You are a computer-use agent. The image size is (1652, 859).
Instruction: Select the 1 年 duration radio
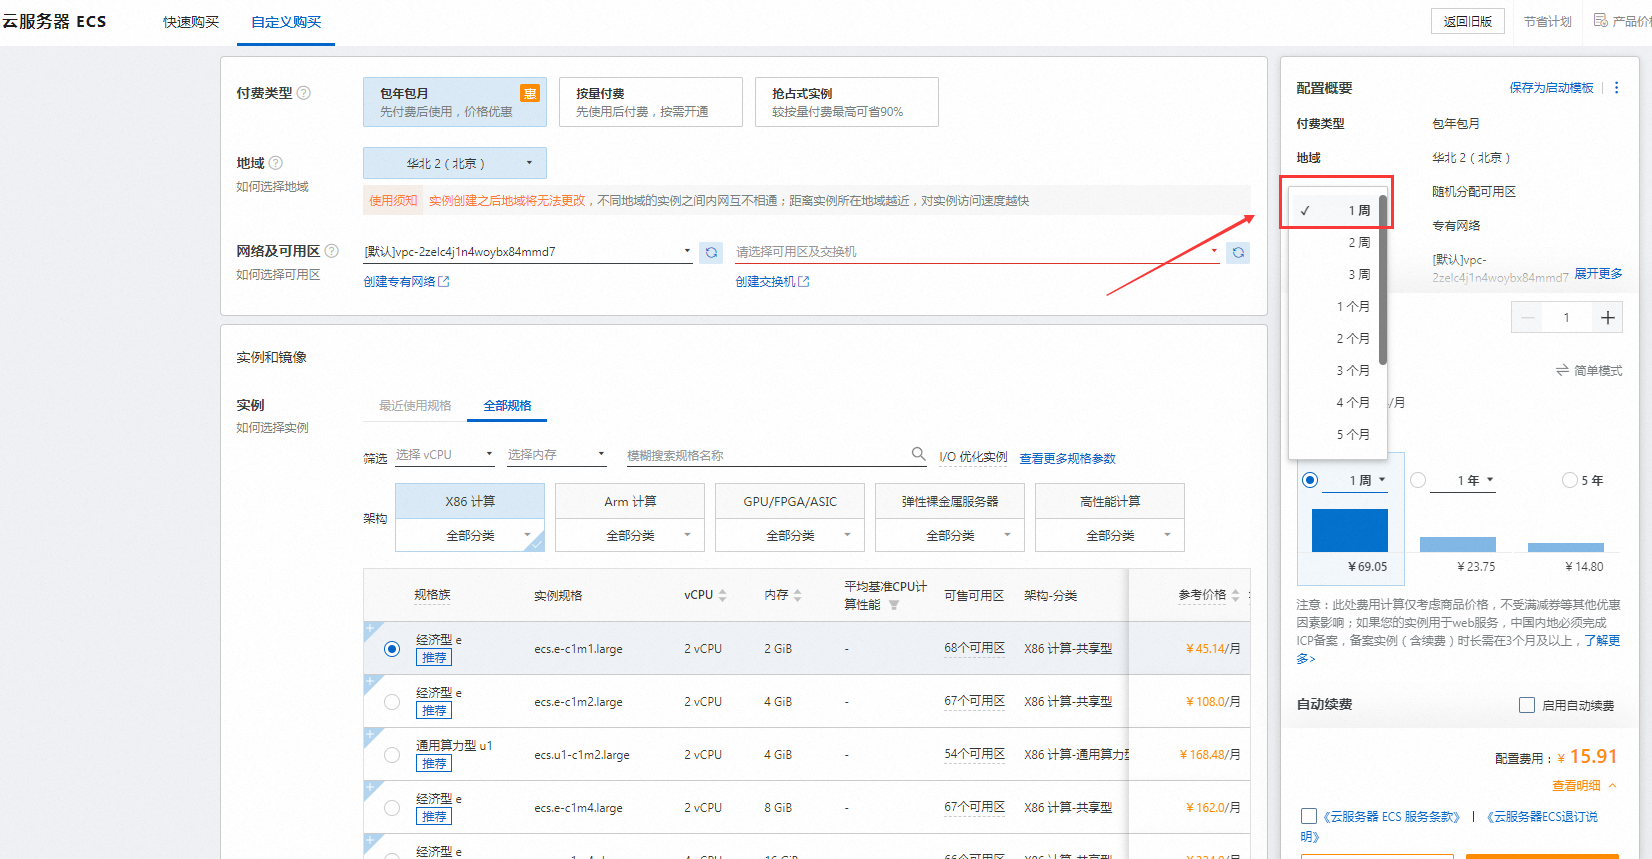(x=1418, y=480)
